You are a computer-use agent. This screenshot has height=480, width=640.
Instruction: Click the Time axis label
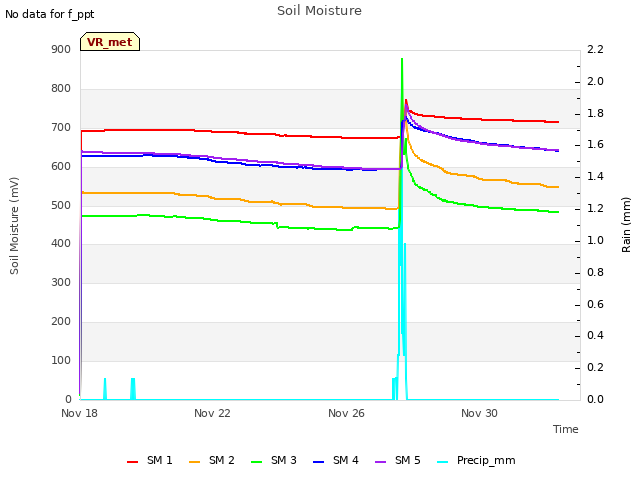coord(566,429)
